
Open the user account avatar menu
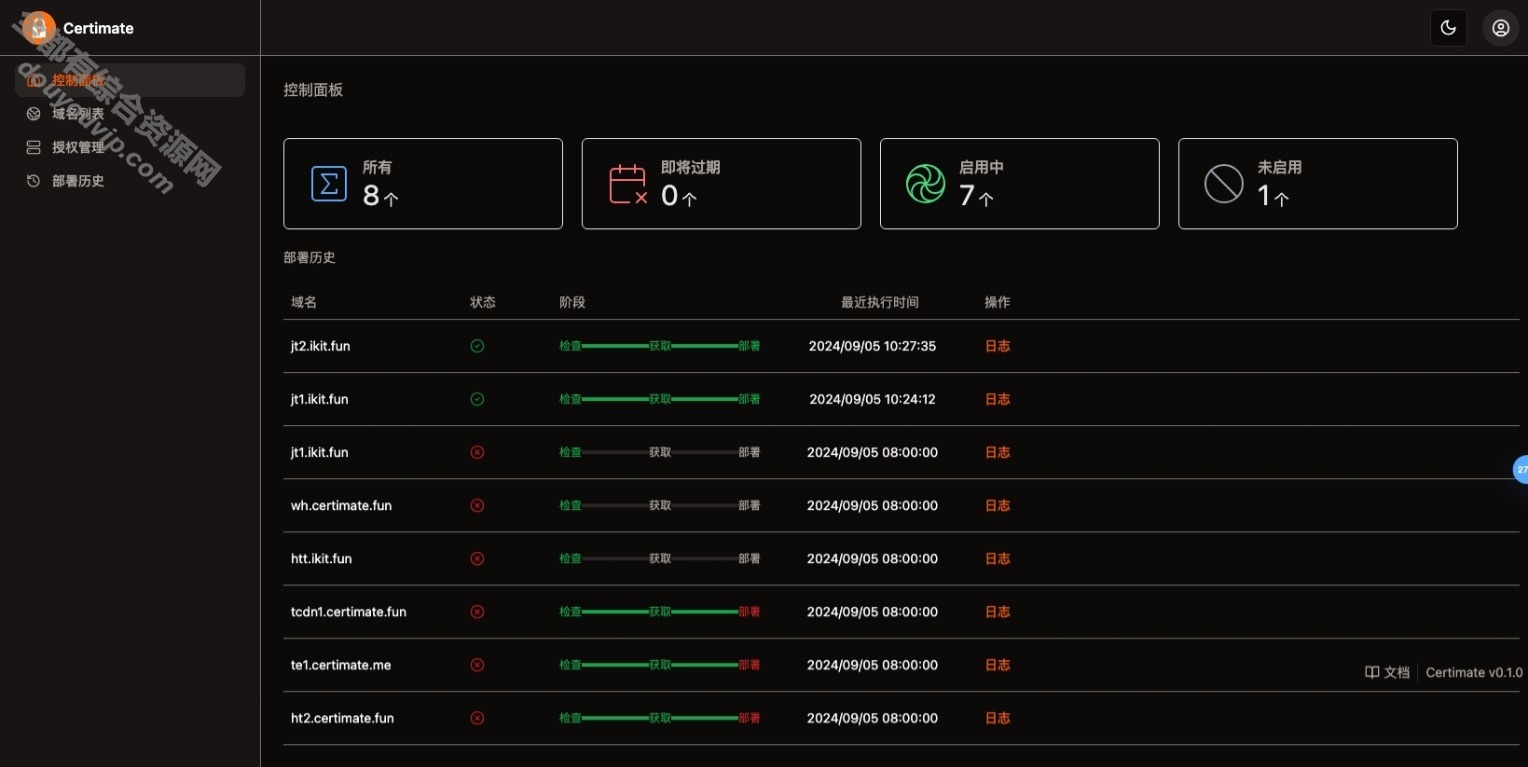(1500, 28)
